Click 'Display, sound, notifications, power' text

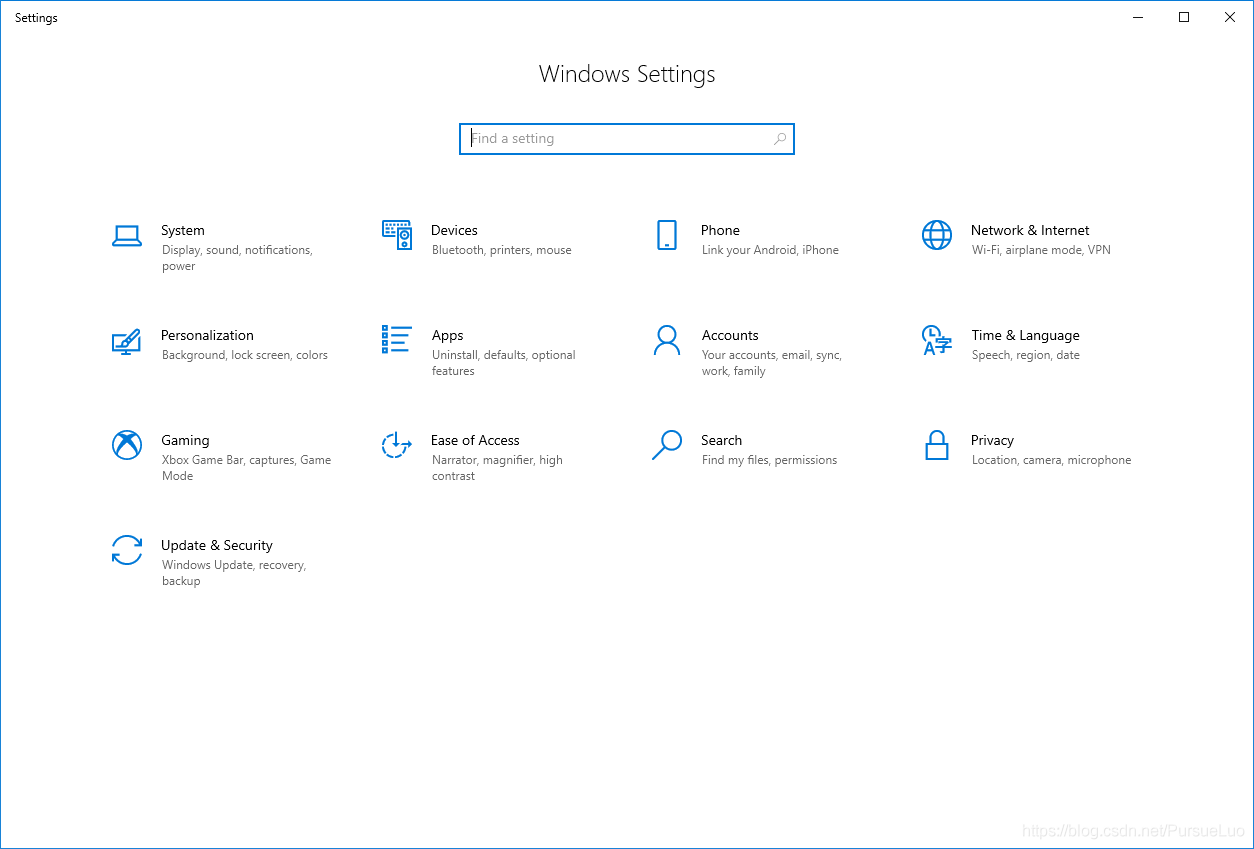coord(237,258)
